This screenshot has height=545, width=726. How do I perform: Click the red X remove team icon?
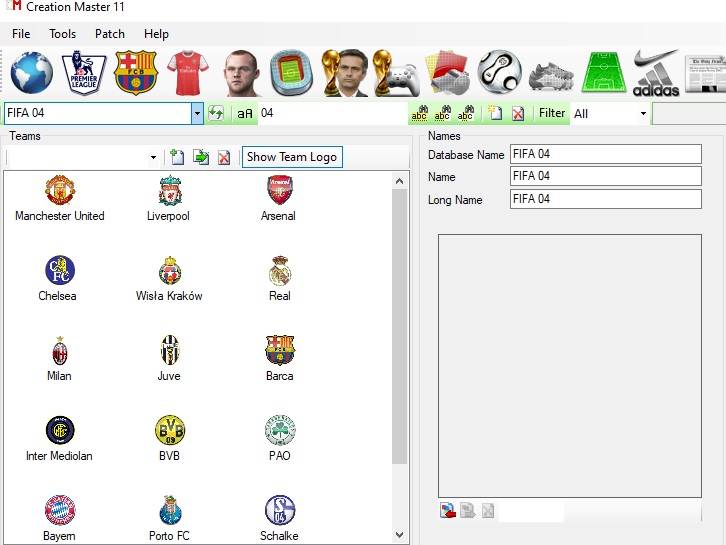click(224, 157)
